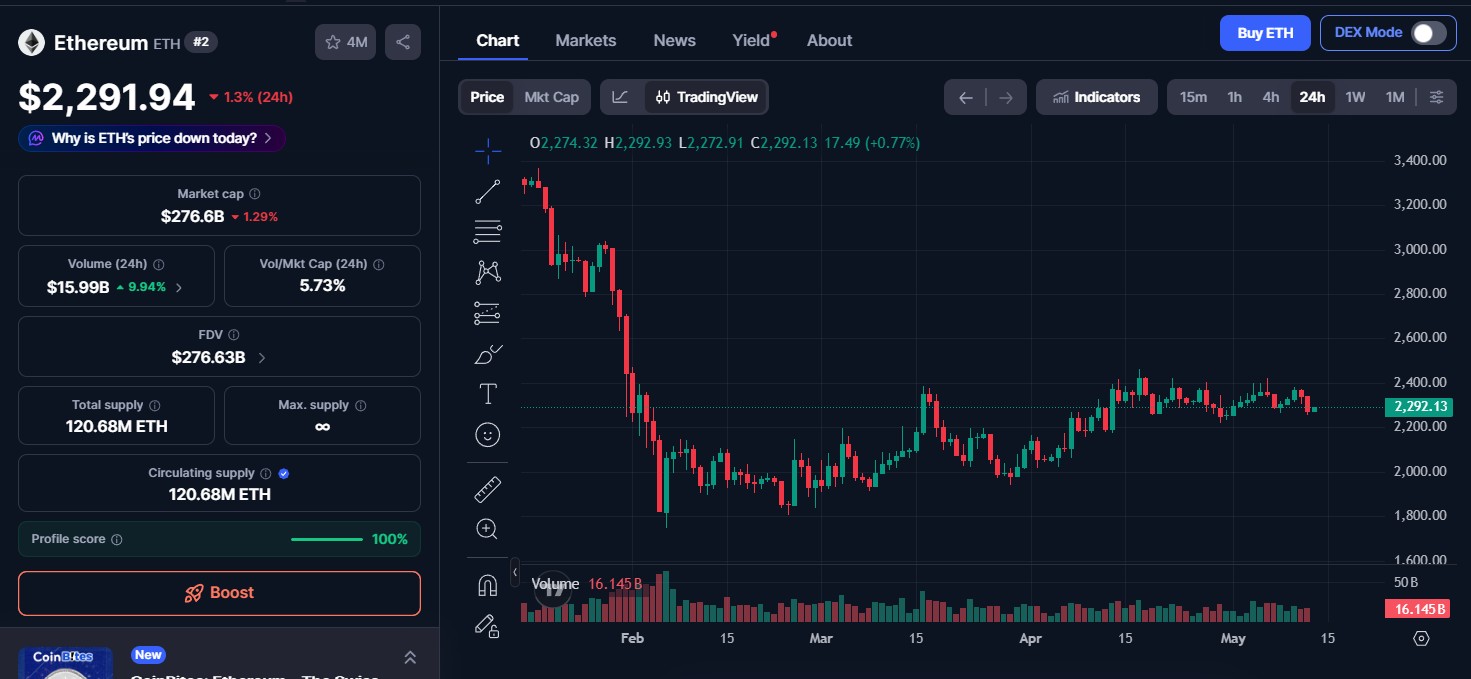Expand the CoinBites panel chevrons
1471x679 pixels.
410,657
